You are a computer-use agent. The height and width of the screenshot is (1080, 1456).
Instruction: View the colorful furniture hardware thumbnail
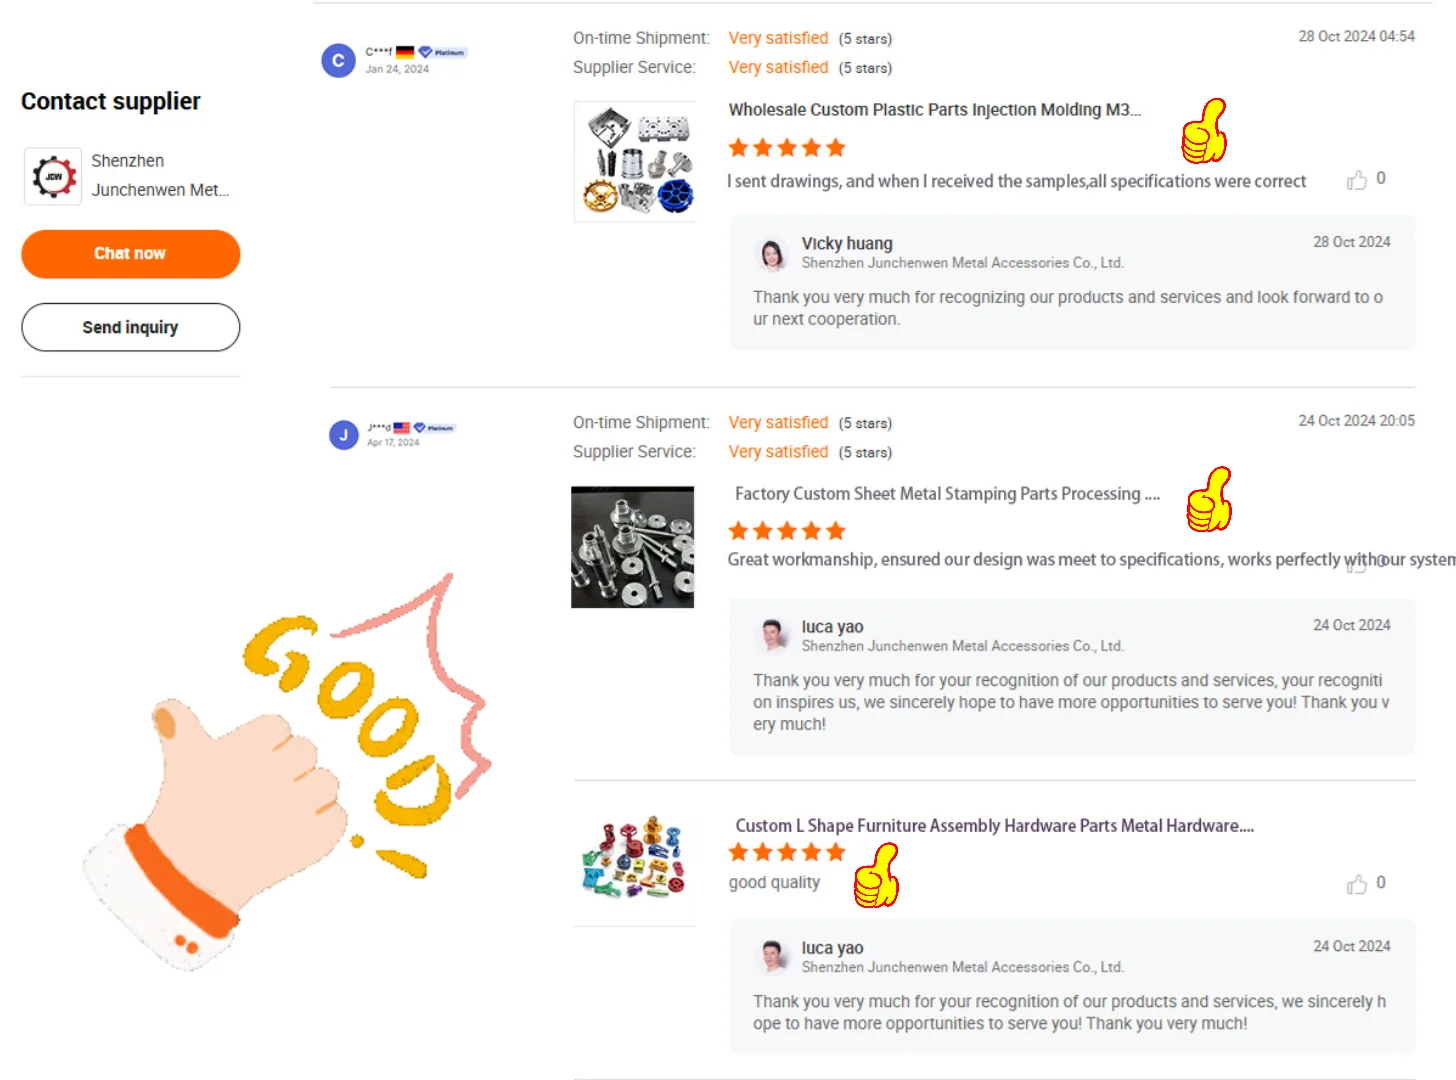(635, 858)
